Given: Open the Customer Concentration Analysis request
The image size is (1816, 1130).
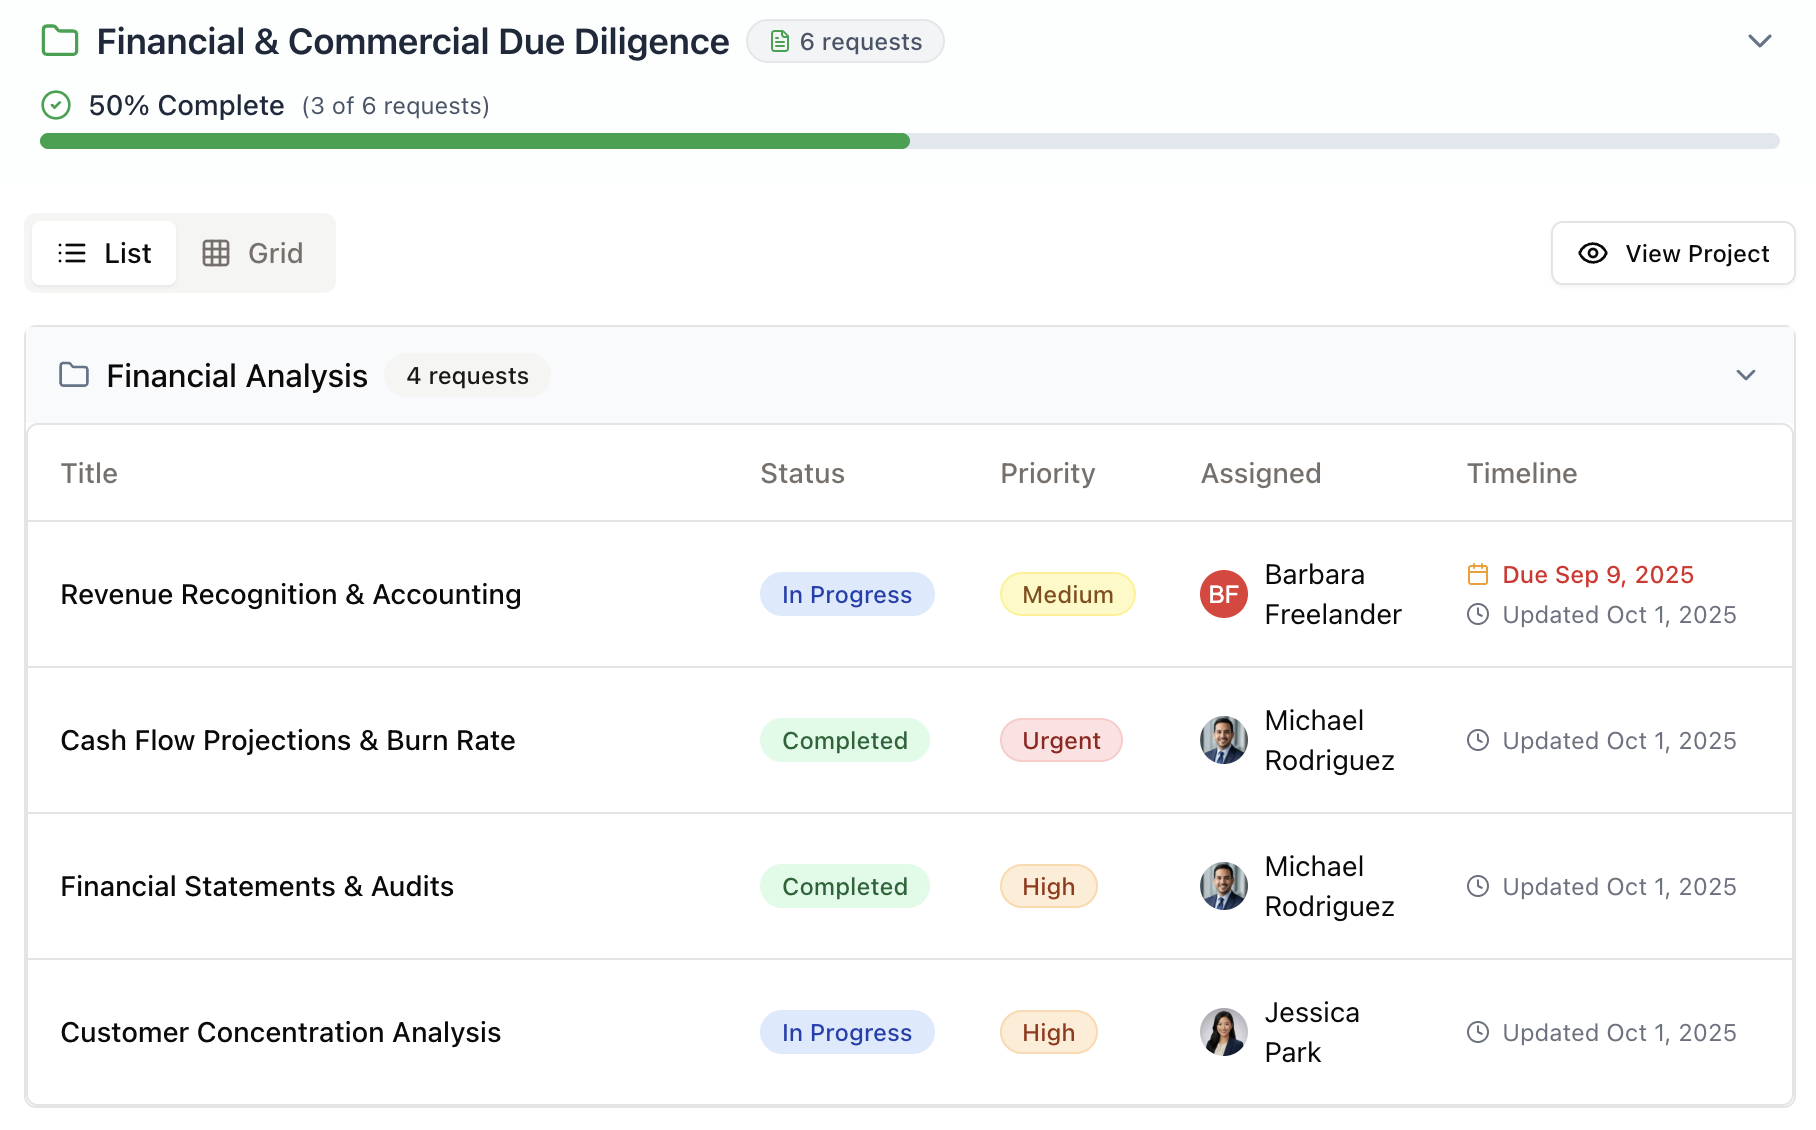Looking at the screenshot, I should (x=281, y=1032).
